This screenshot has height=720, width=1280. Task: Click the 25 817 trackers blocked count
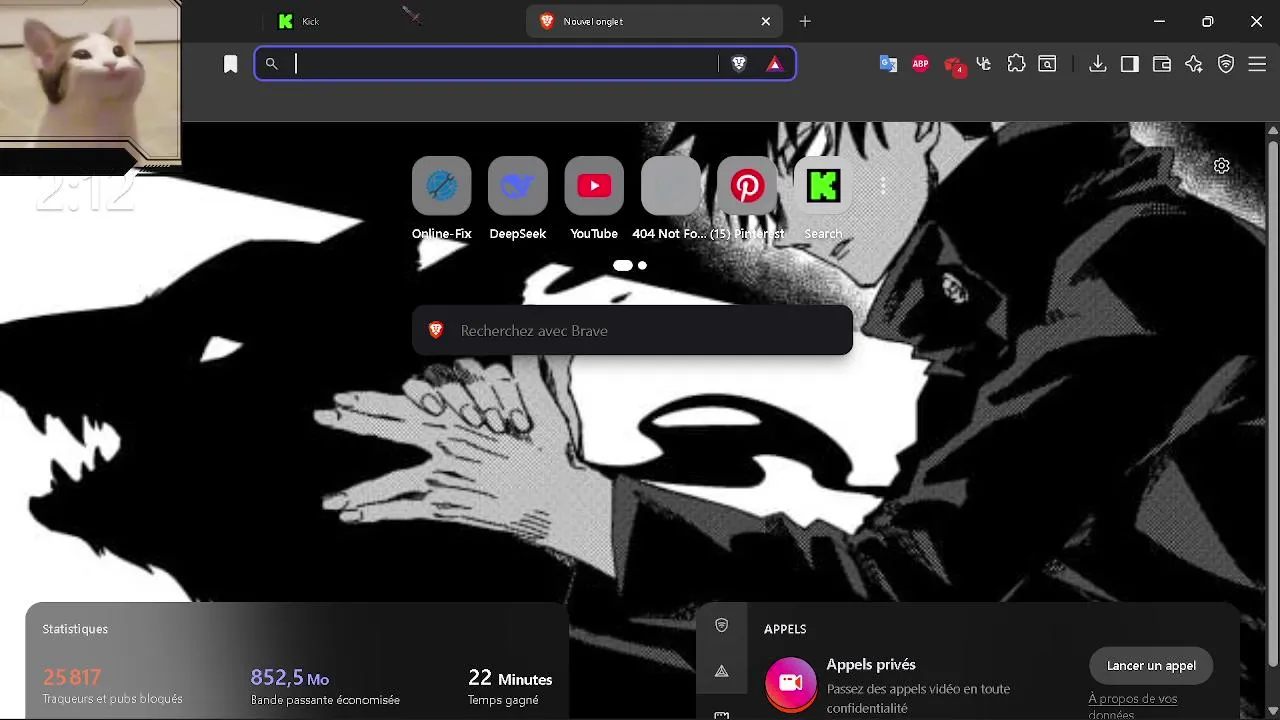pos(72,677)
